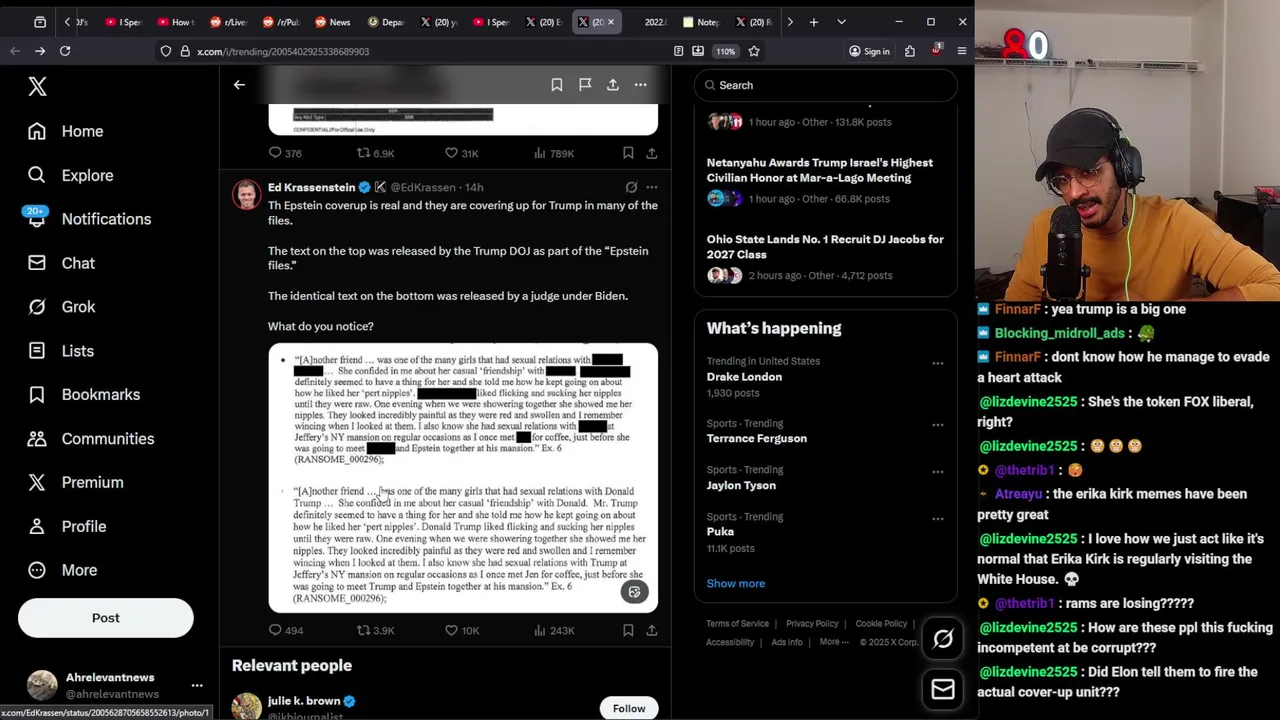Click flag icon in post header

pos(585,85)
